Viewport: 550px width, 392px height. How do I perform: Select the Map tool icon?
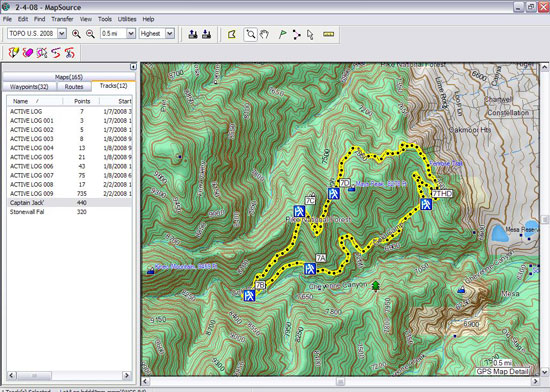coord(232,34)
